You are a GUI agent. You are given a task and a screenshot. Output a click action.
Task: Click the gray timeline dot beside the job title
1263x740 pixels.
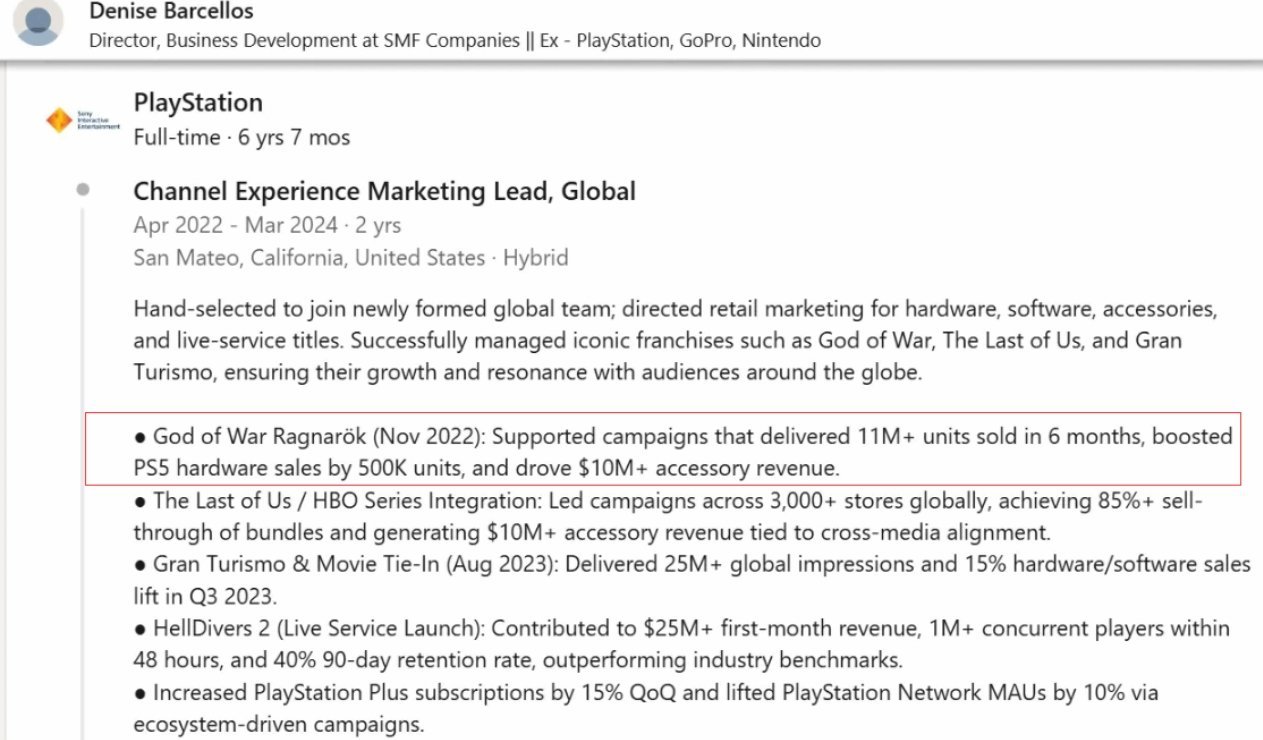(83, 188)
